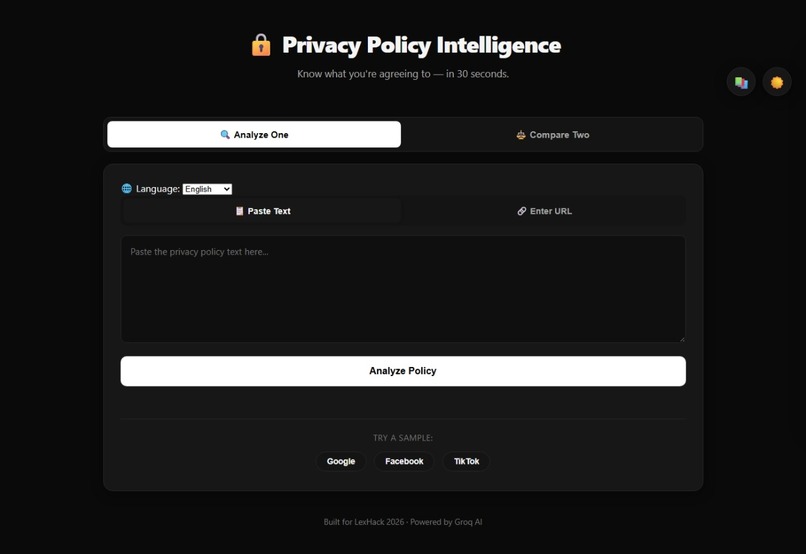
Task: Load the Facebook sample policy
Action: point(404,461)
